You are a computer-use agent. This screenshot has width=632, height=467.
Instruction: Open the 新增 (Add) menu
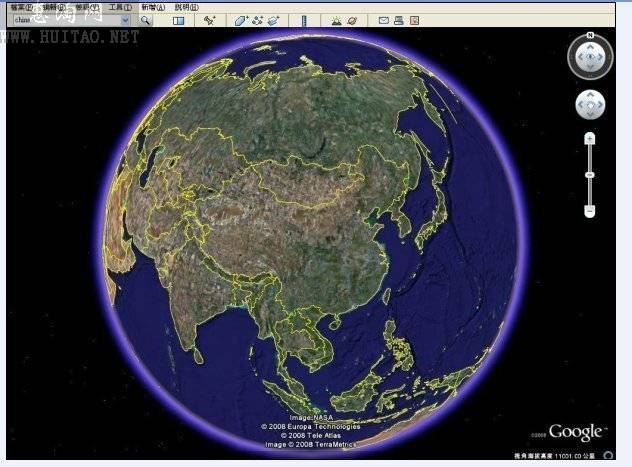point(152,7)
